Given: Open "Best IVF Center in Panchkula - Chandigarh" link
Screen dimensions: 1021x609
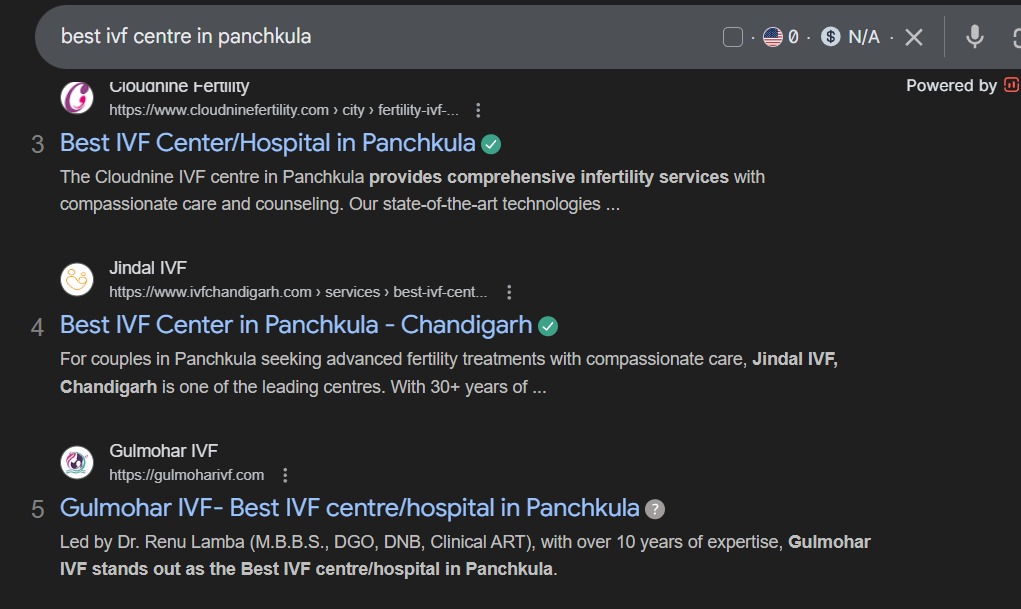Looking at the screenshot, I should click(x=296, y=326).
